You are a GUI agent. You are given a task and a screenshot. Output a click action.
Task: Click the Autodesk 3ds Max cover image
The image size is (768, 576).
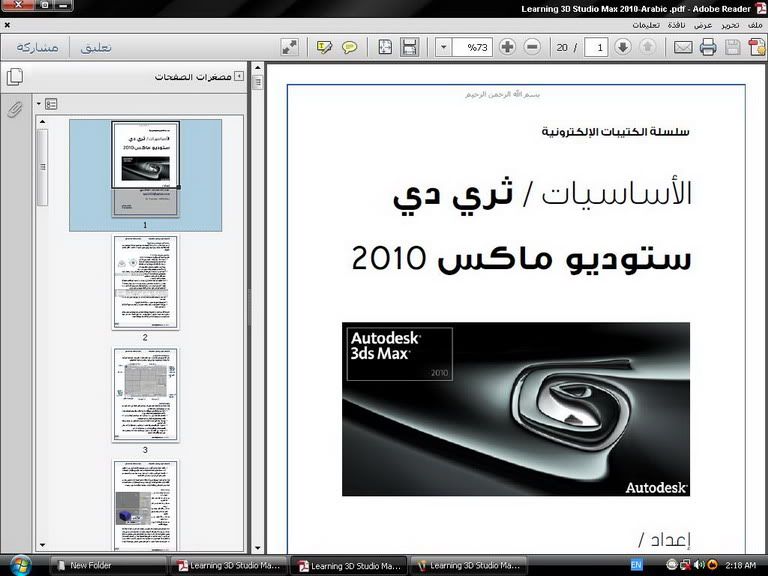pyautogui.click(x=516, y=409)
